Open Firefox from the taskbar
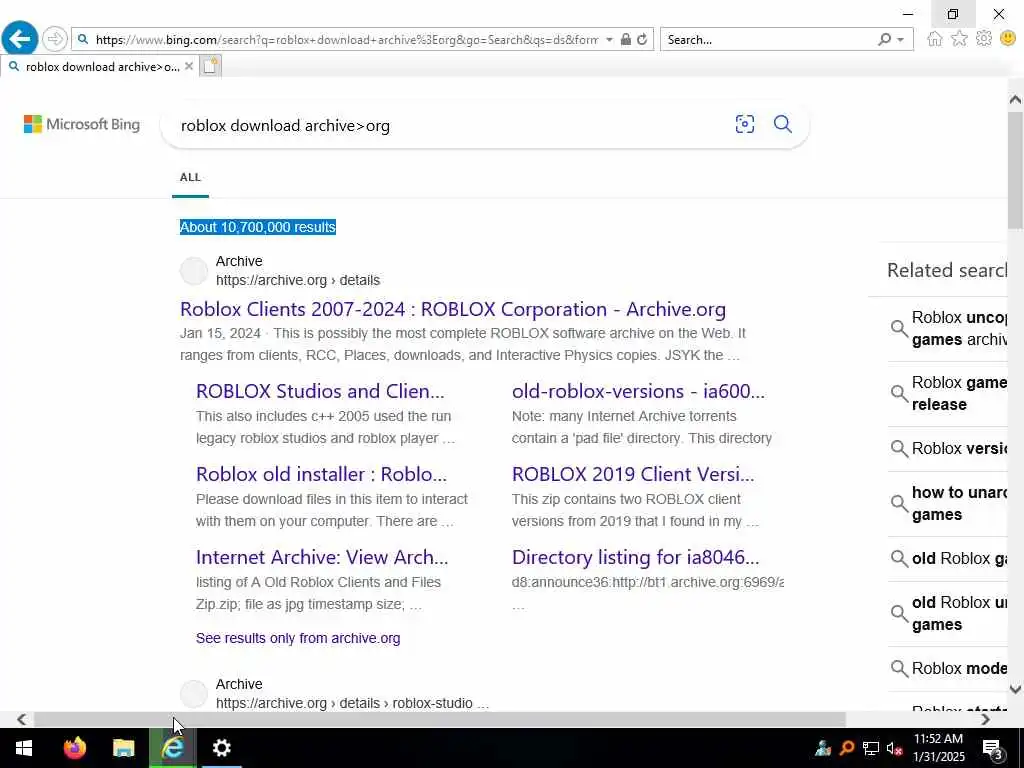1024x768 pixels. (x=74, y=748)
